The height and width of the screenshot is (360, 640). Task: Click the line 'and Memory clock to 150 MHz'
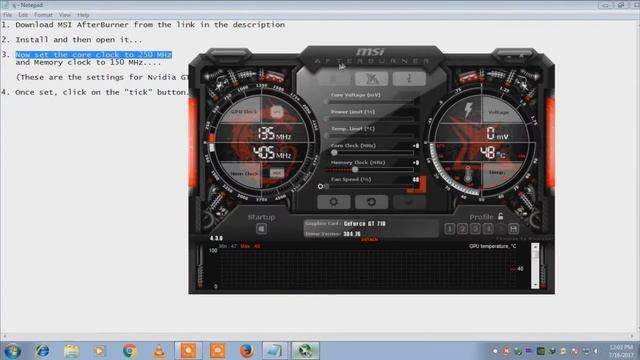[x=88, y=62]
